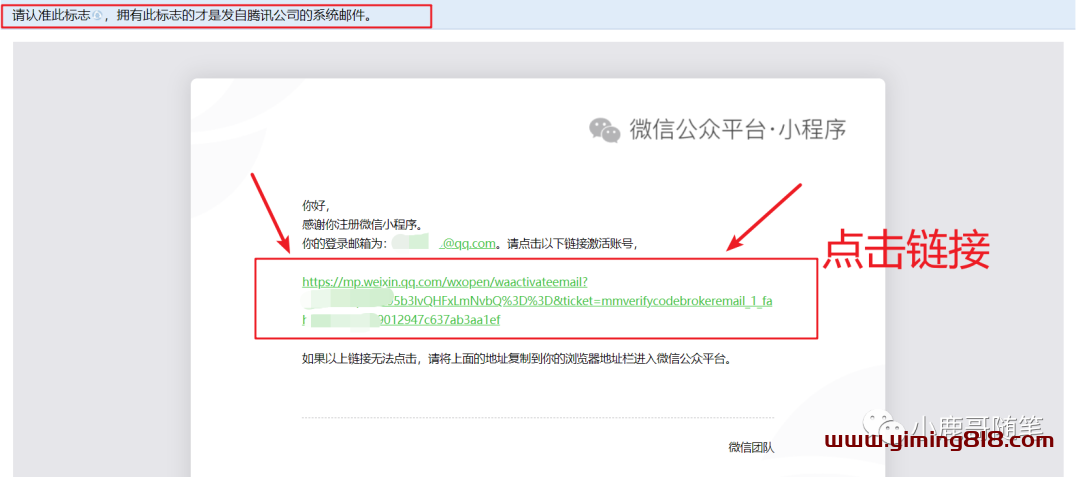Click the right red arrow annotation
This screenshot has height=477, width=1080.
tap(766, 215)
